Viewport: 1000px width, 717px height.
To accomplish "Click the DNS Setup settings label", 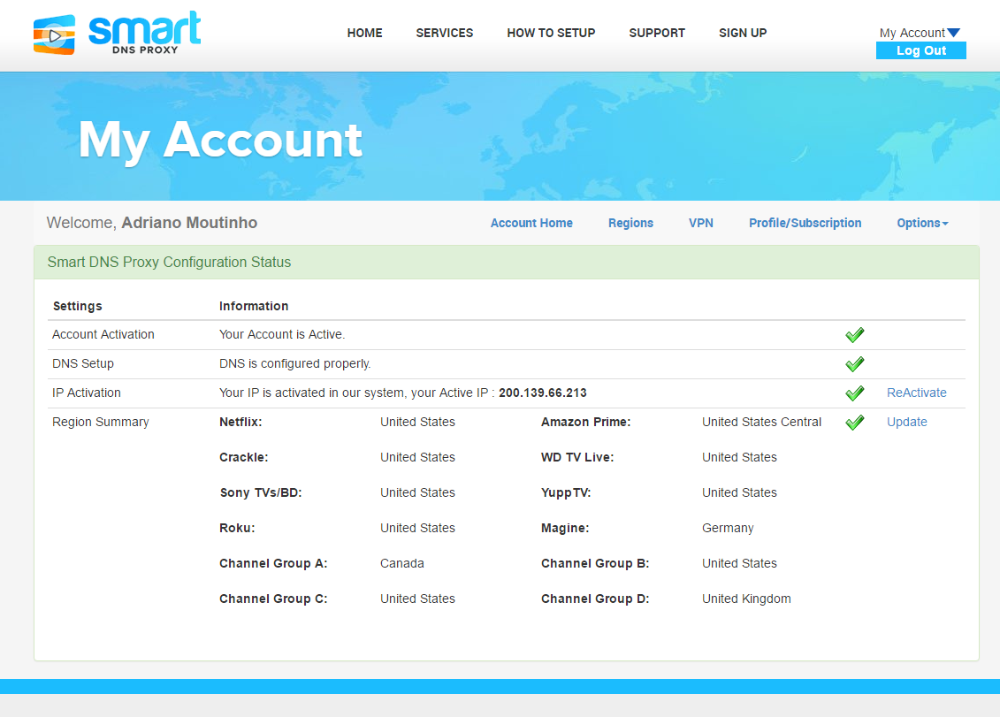I will click(x=83, y=364).
